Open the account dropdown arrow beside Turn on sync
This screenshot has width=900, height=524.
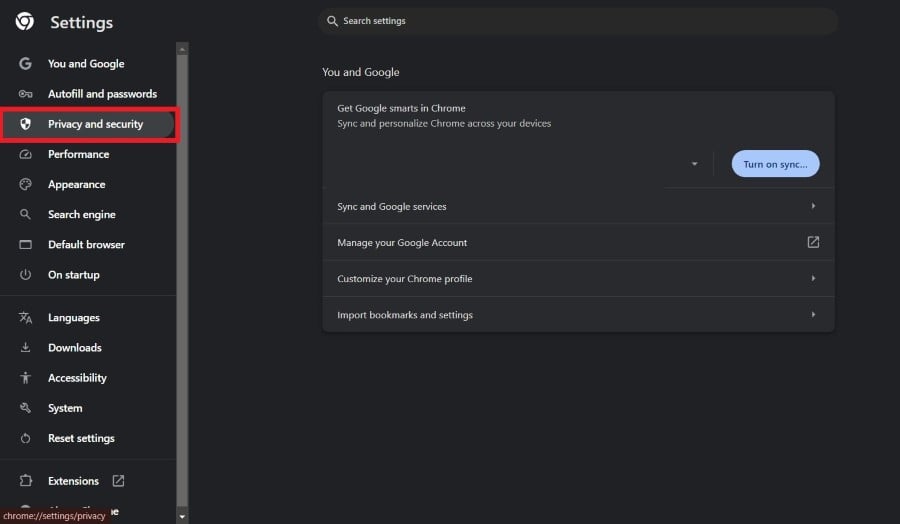(x=695, y=164)
